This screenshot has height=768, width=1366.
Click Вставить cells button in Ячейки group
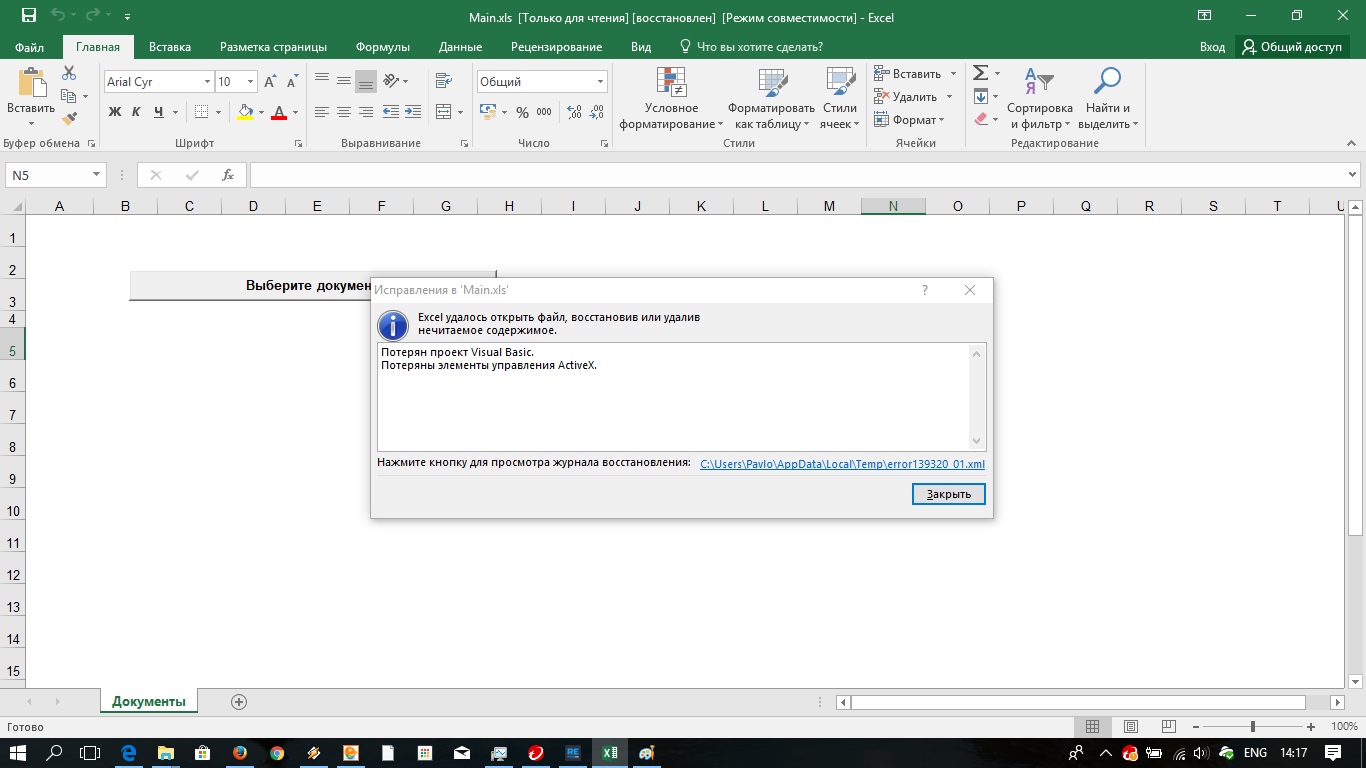(908, 74)
